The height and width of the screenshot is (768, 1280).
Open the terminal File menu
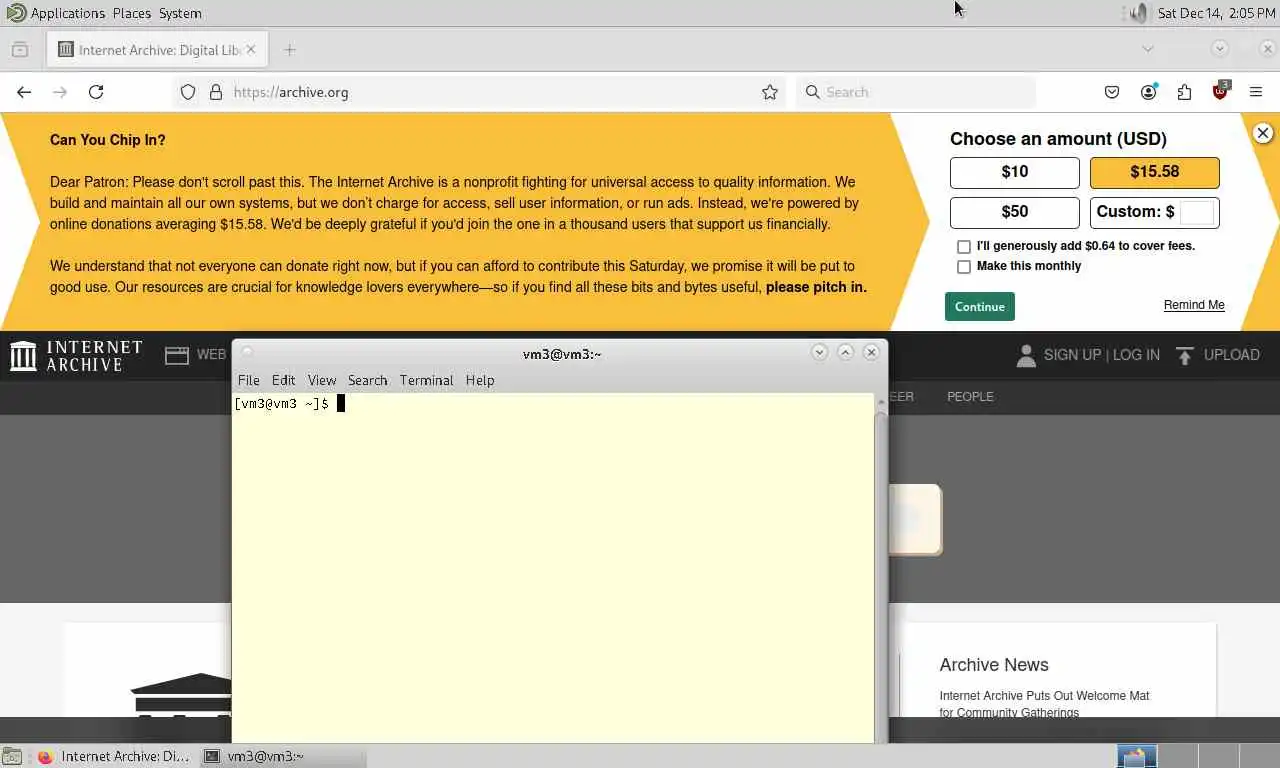pos(248,380)
